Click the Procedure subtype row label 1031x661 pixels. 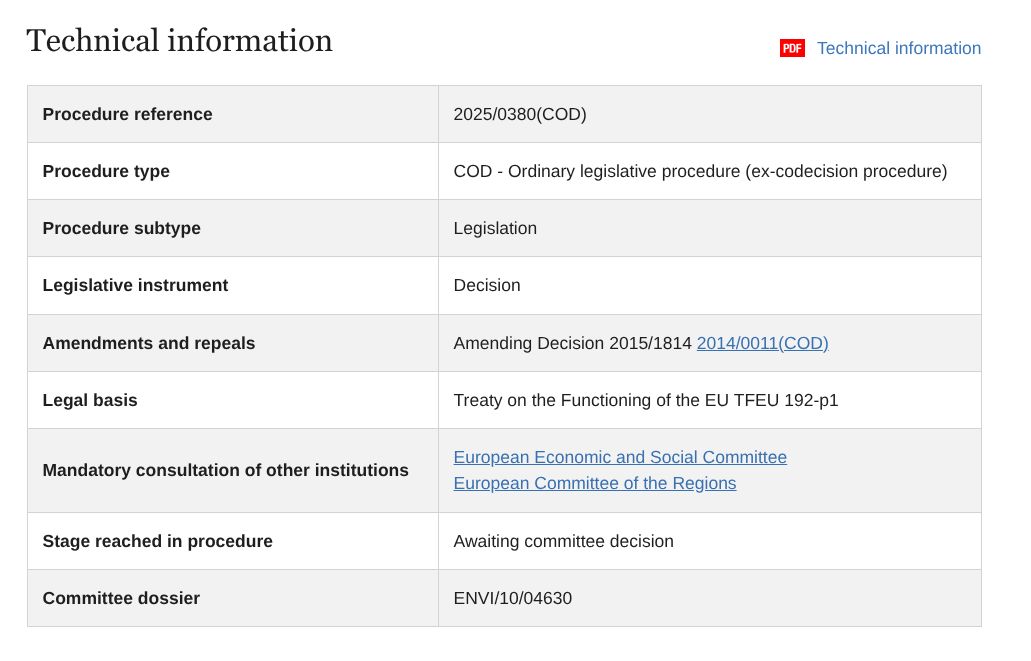pyautogui.click(x=121, y=228)
